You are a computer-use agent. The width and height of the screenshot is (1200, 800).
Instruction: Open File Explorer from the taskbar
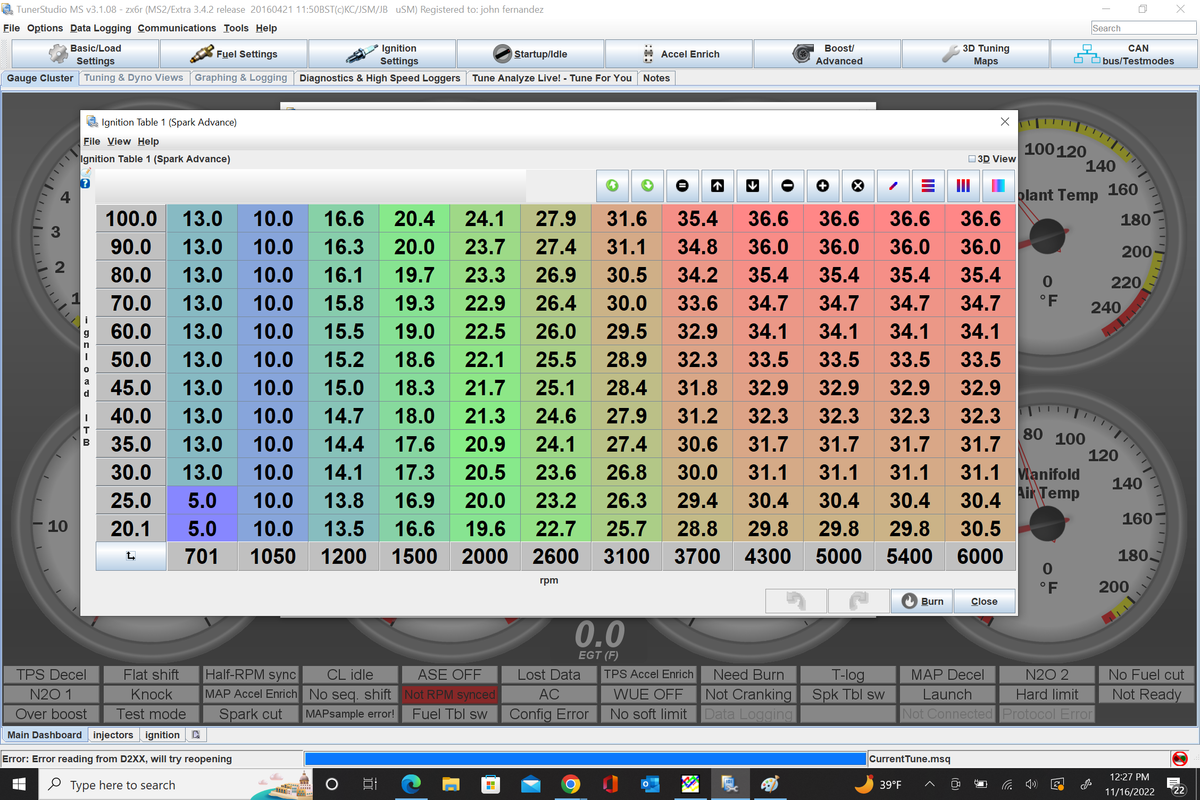(451, 785)
